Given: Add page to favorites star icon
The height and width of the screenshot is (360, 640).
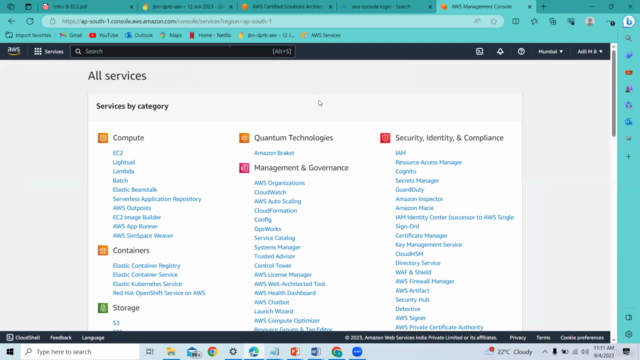Looking at the screenshot, I should tap(494, 21).
